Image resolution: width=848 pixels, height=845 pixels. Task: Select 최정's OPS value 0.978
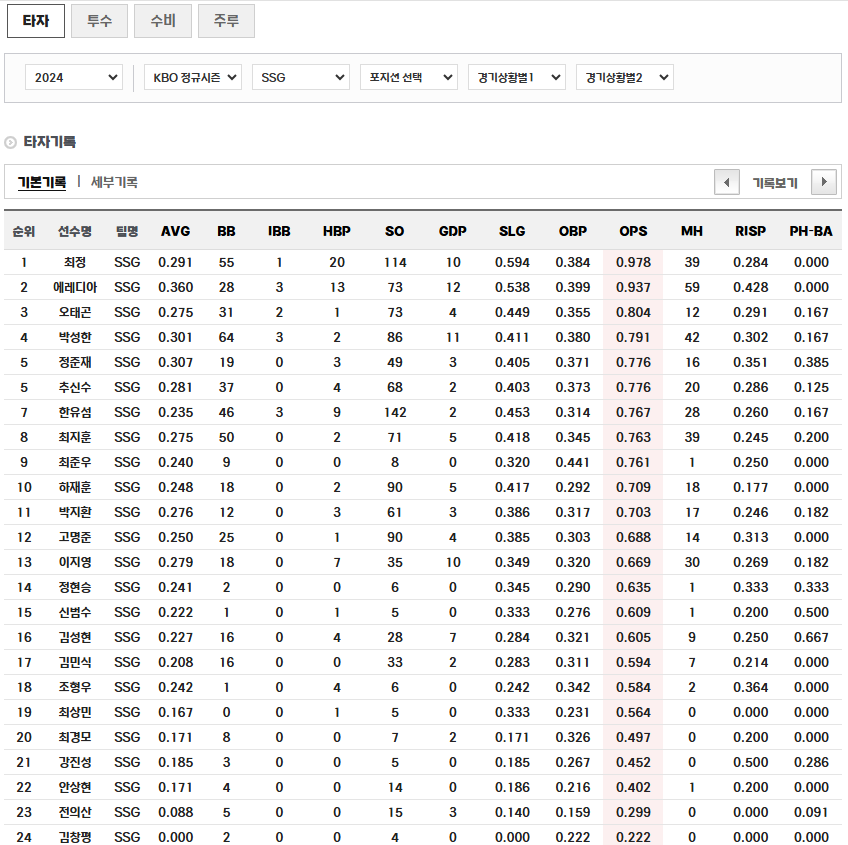pos(633,262)
